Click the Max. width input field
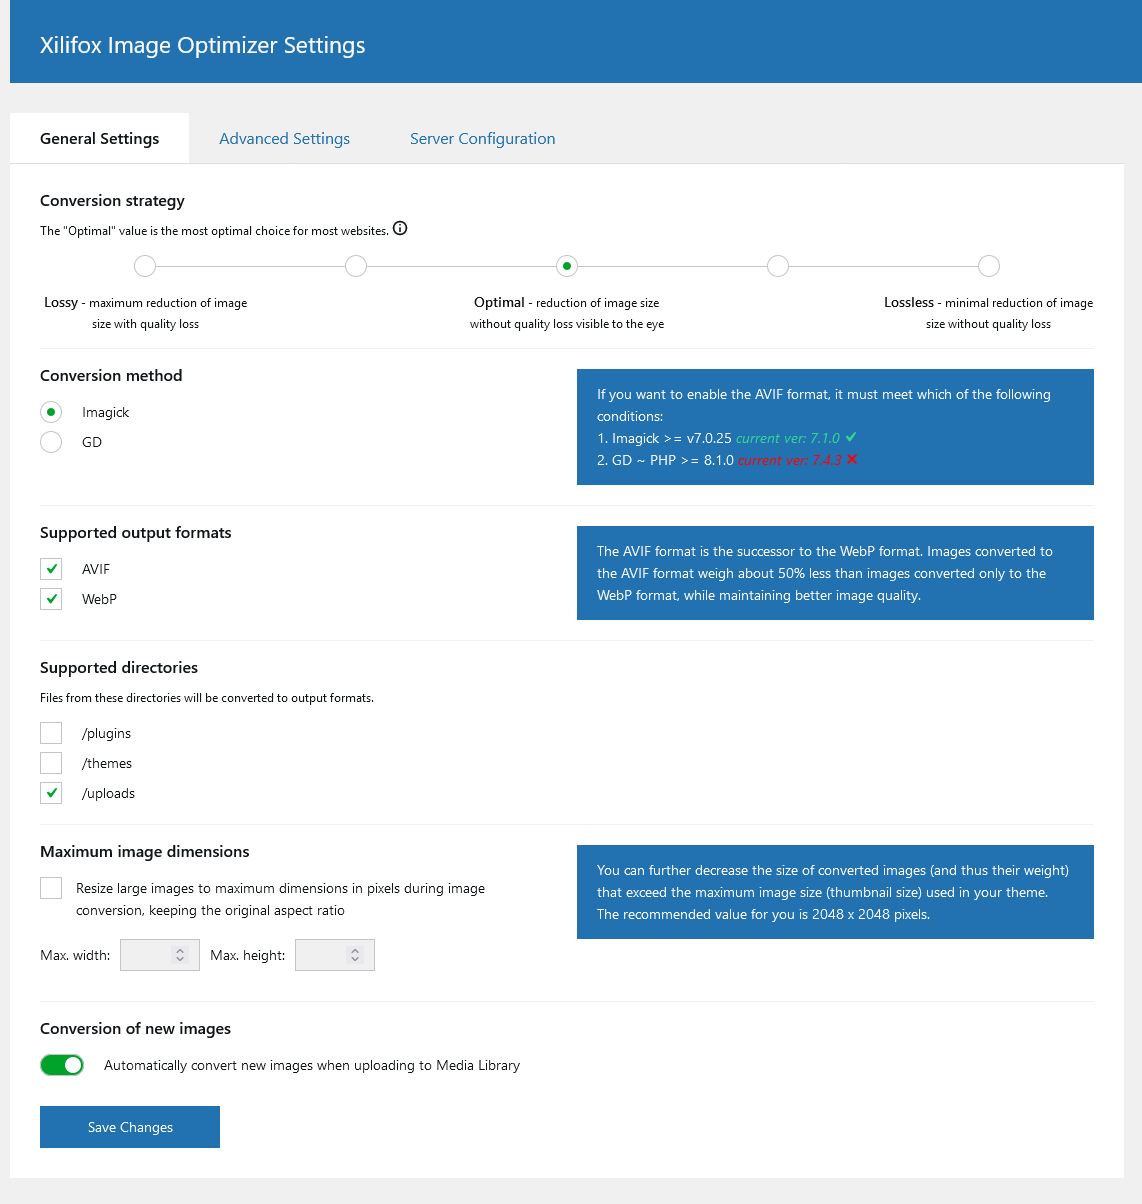Image resolution: width=1142 pixels, height=1204 pixels. click(x=160, y=955)
